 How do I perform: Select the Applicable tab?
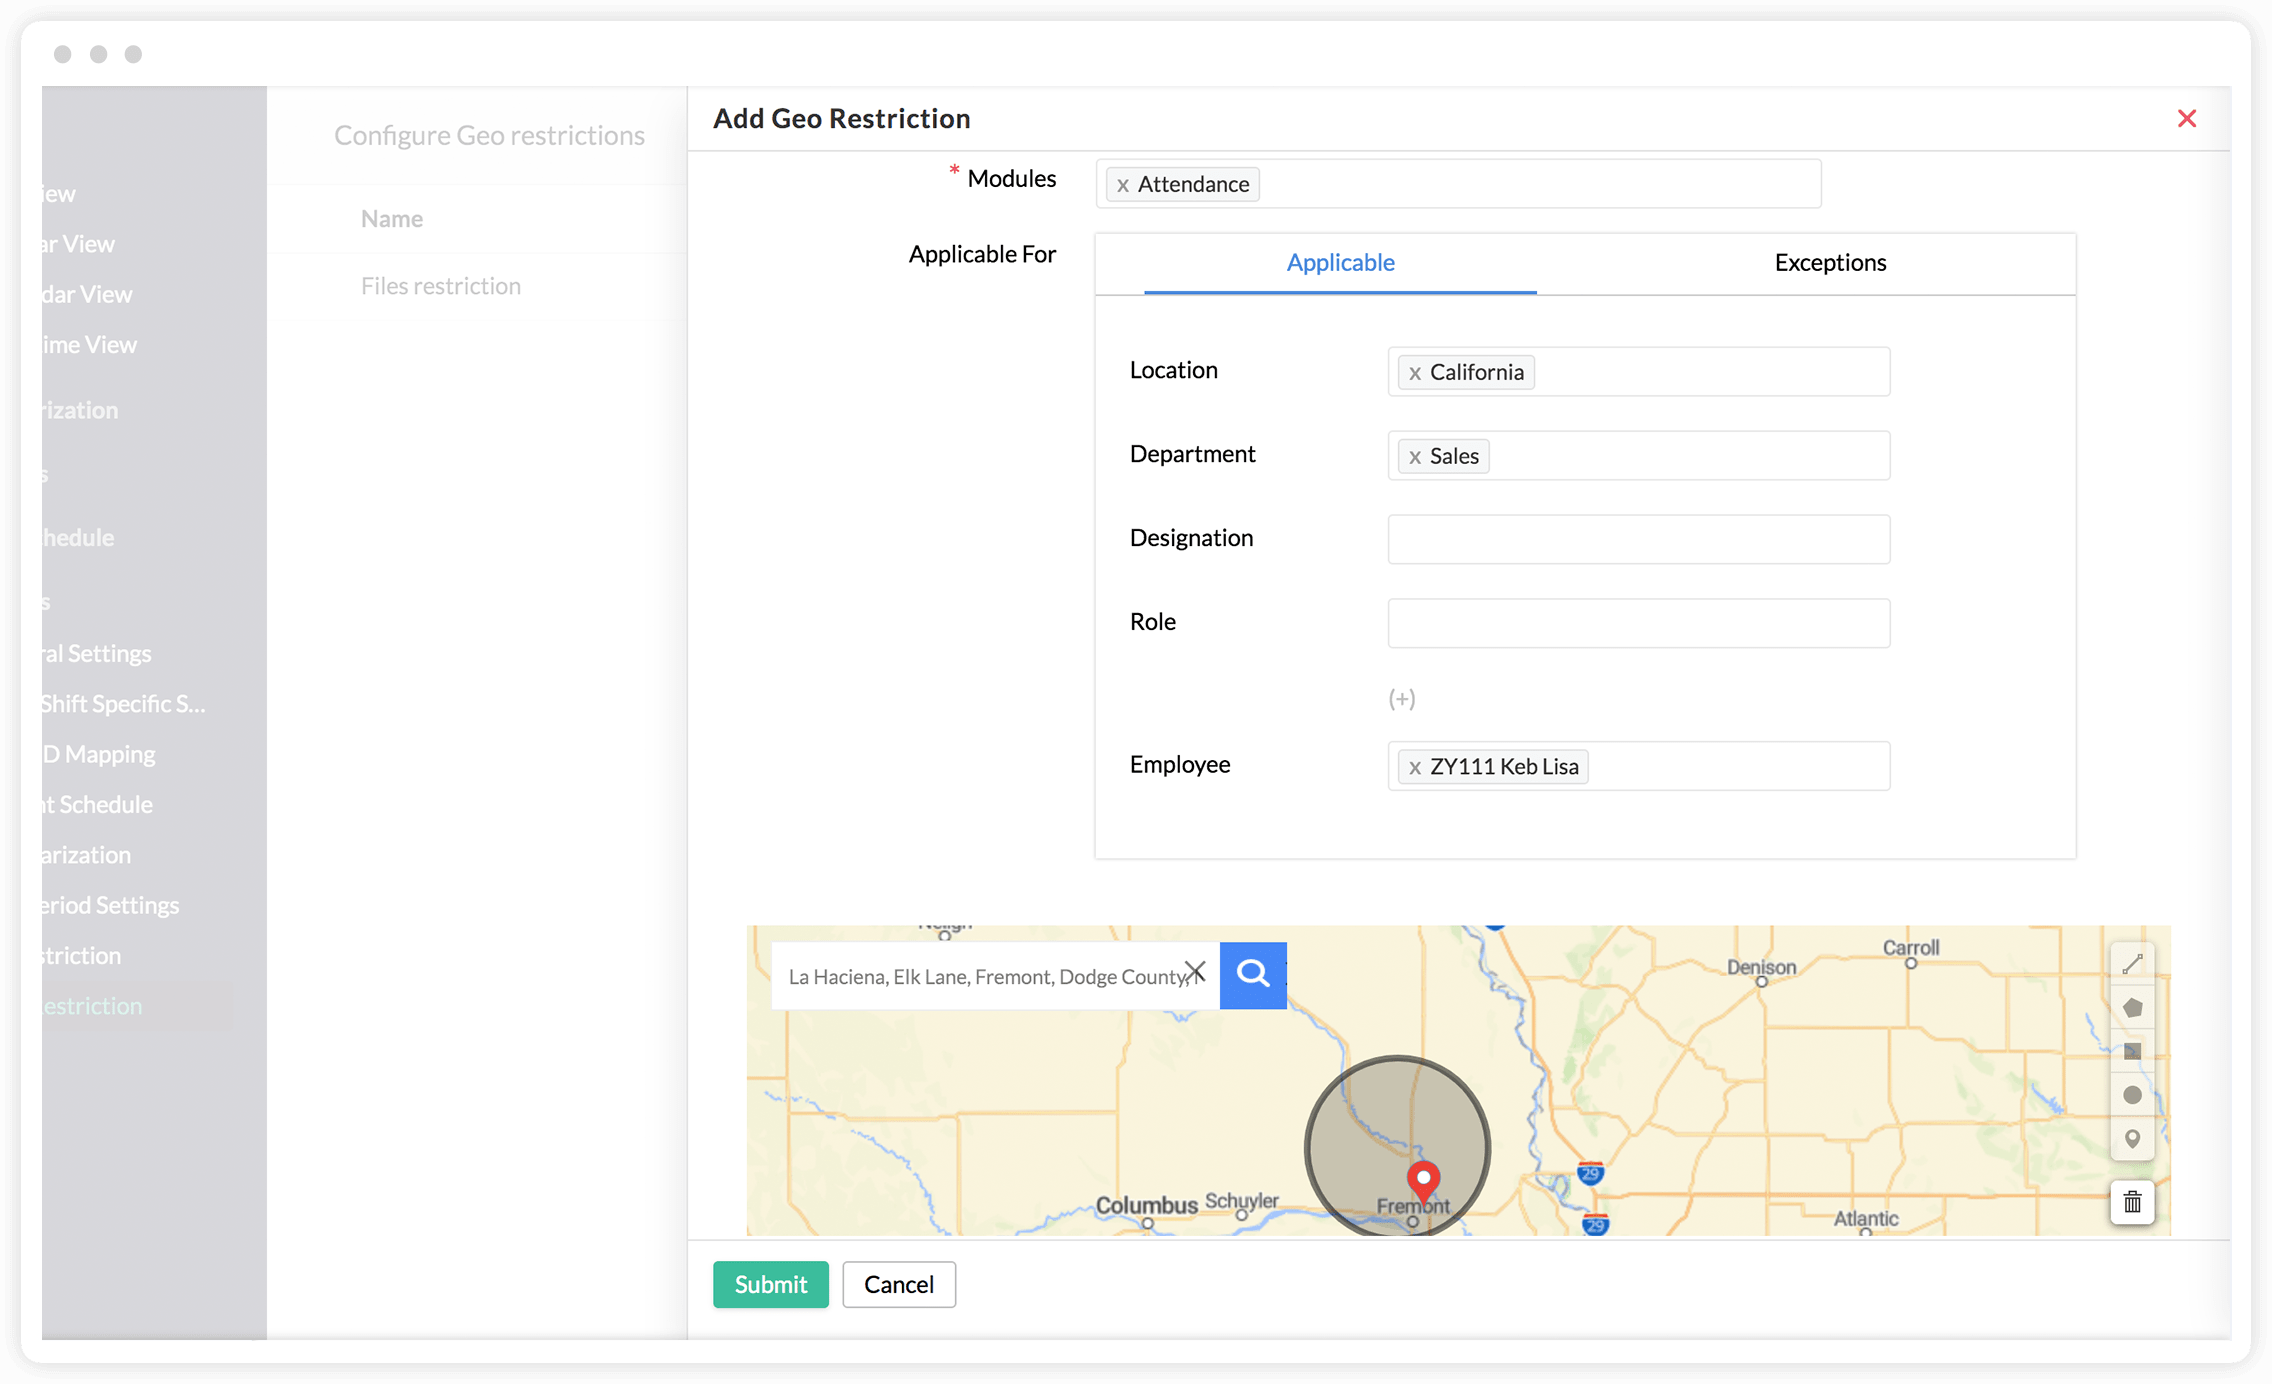(x=1340, y=261)
